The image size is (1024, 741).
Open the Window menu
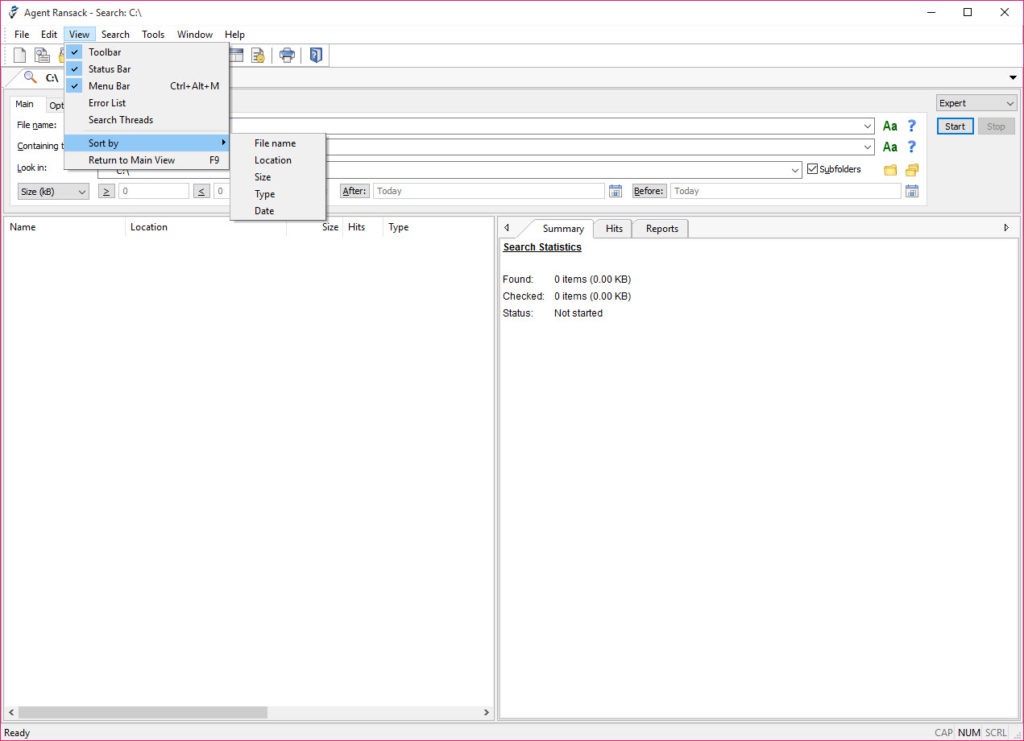pyautogui.click(x=195, y=35)
